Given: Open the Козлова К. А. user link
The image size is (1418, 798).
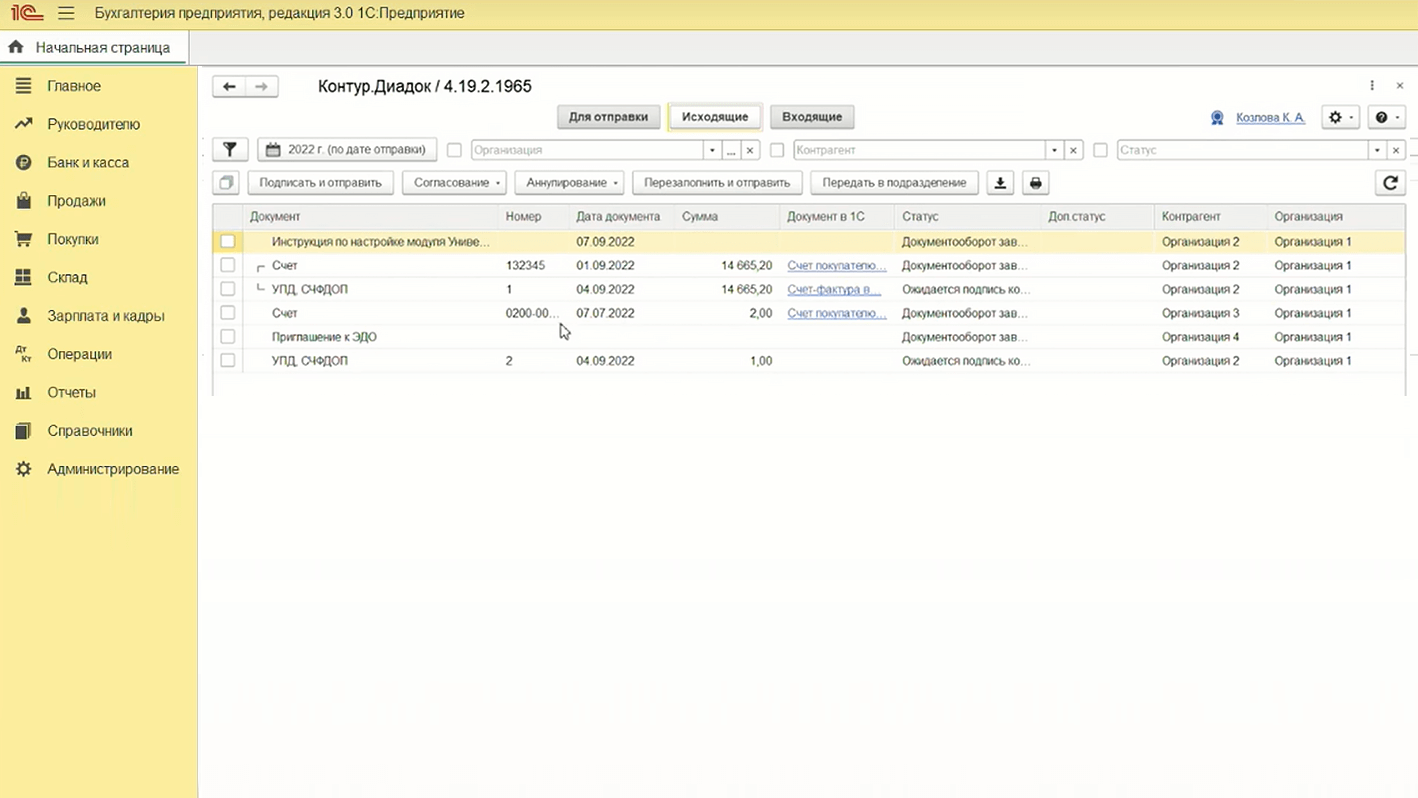Looking at the screenshot, I should [1270, 118].
